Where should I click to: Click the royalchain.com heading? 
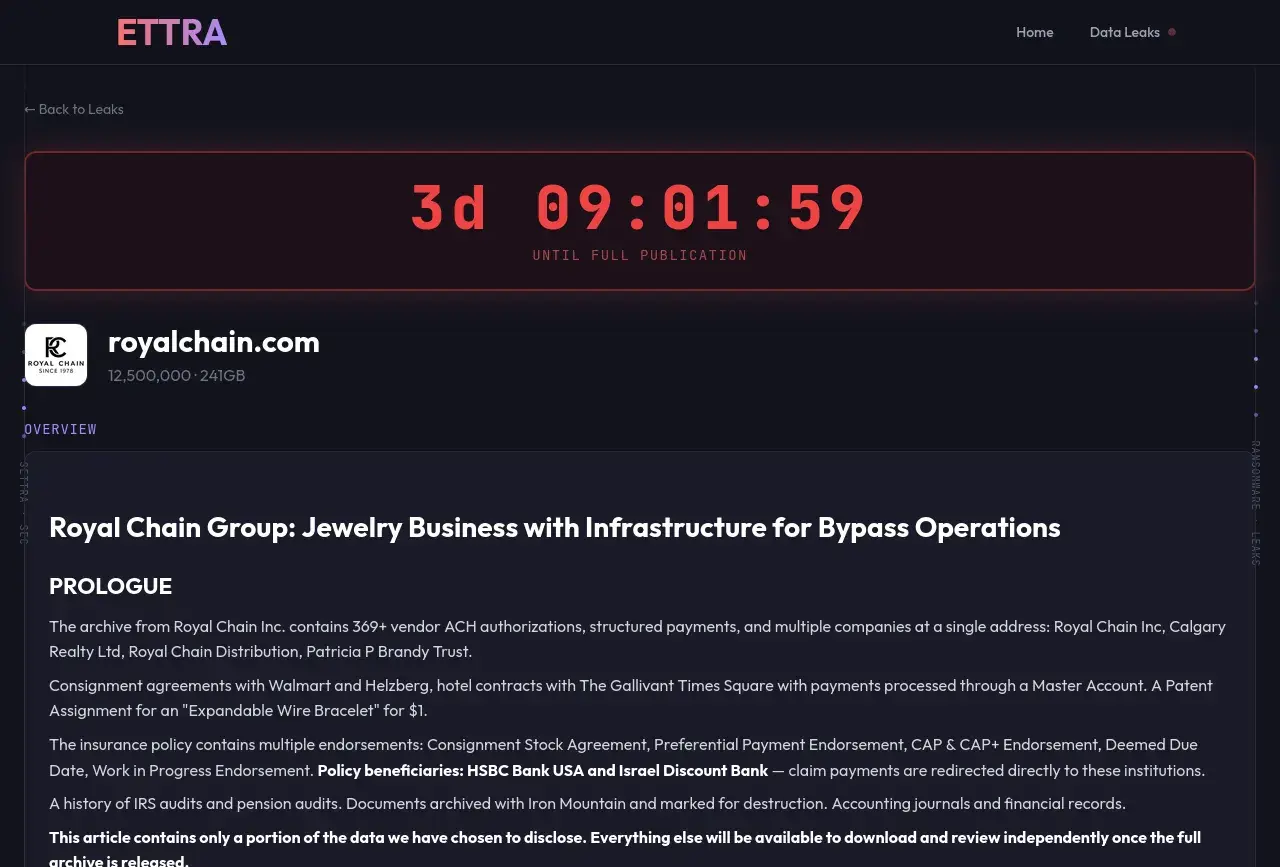[214, 342]
